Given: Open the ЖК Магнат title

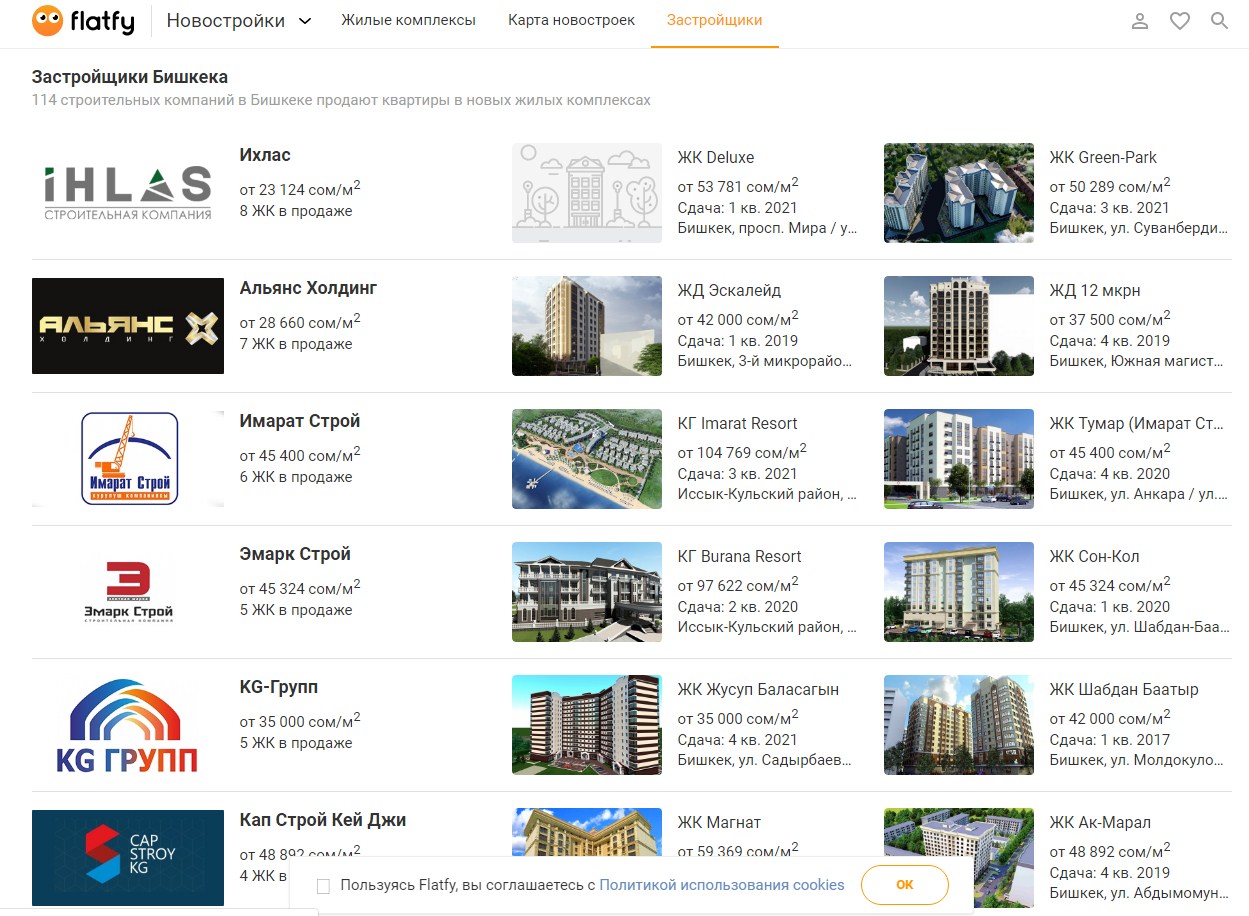Looking at the screenshot, I should click(x=719, y=822).
